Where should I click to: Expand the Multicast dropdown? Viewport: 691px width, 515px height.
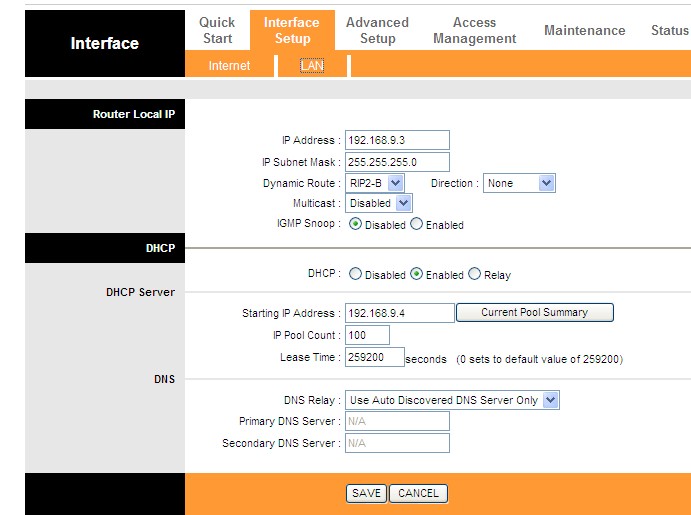tap(379, 203)
